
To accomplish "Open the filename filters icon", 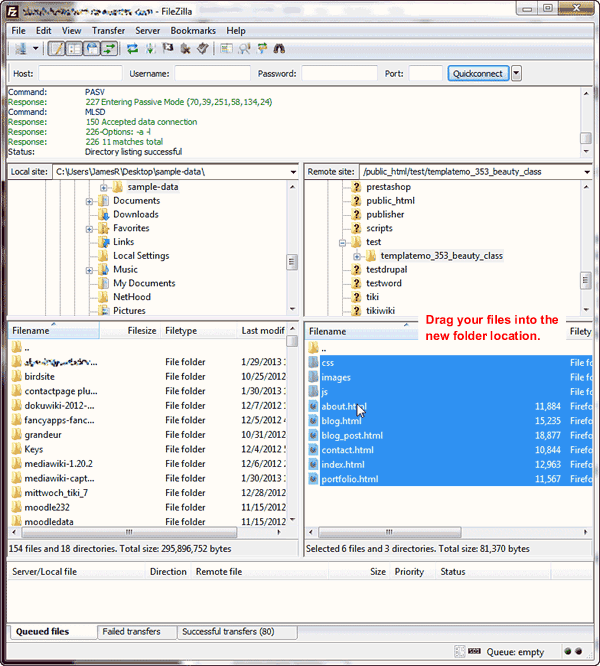I will pyautogui.click(x=227, y=48).
